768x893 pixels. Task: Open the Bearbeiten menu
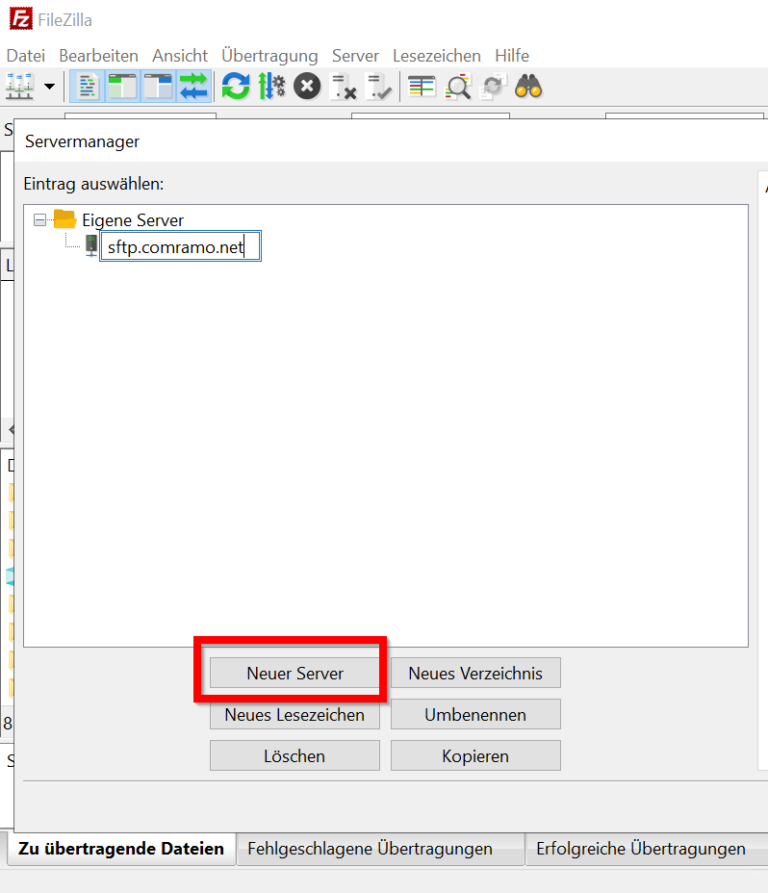(x=98, y=56)
